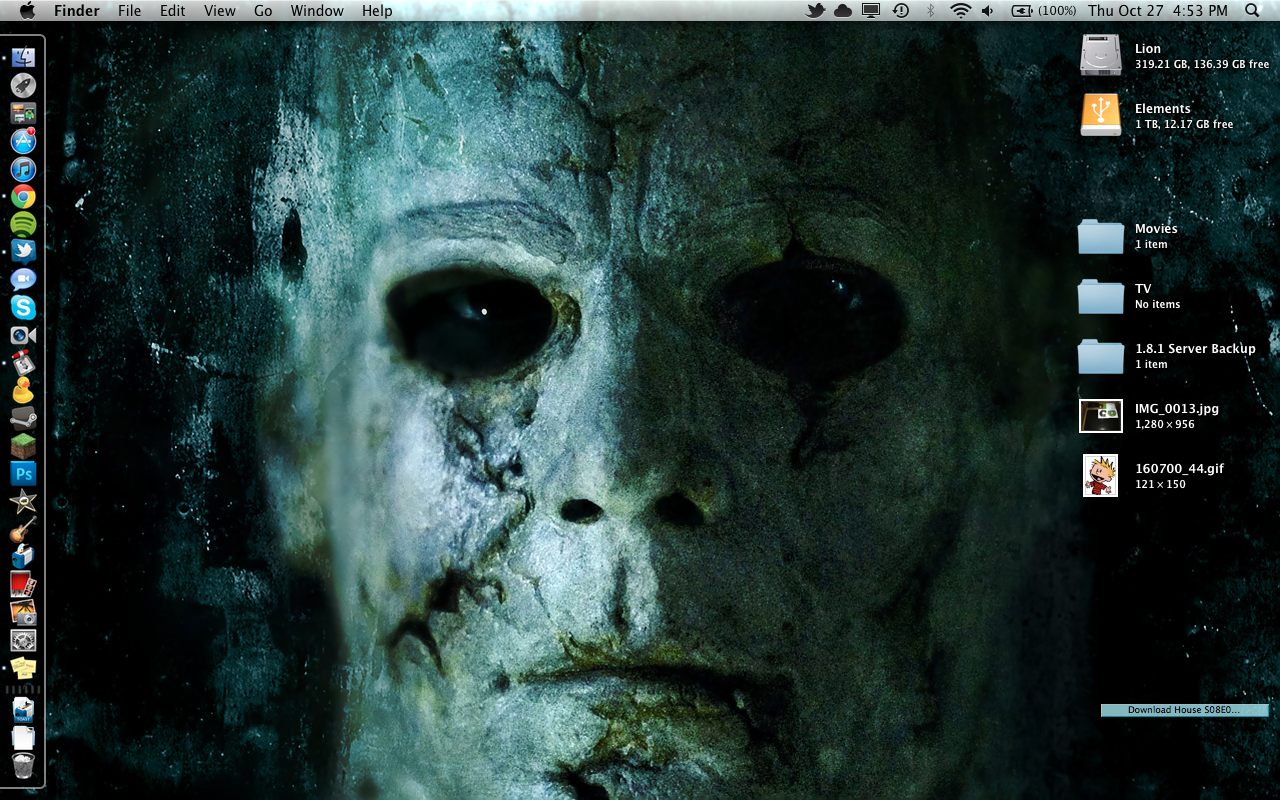Open the Finder menu
1280x800 pixels.
click(x=77, y=11)
